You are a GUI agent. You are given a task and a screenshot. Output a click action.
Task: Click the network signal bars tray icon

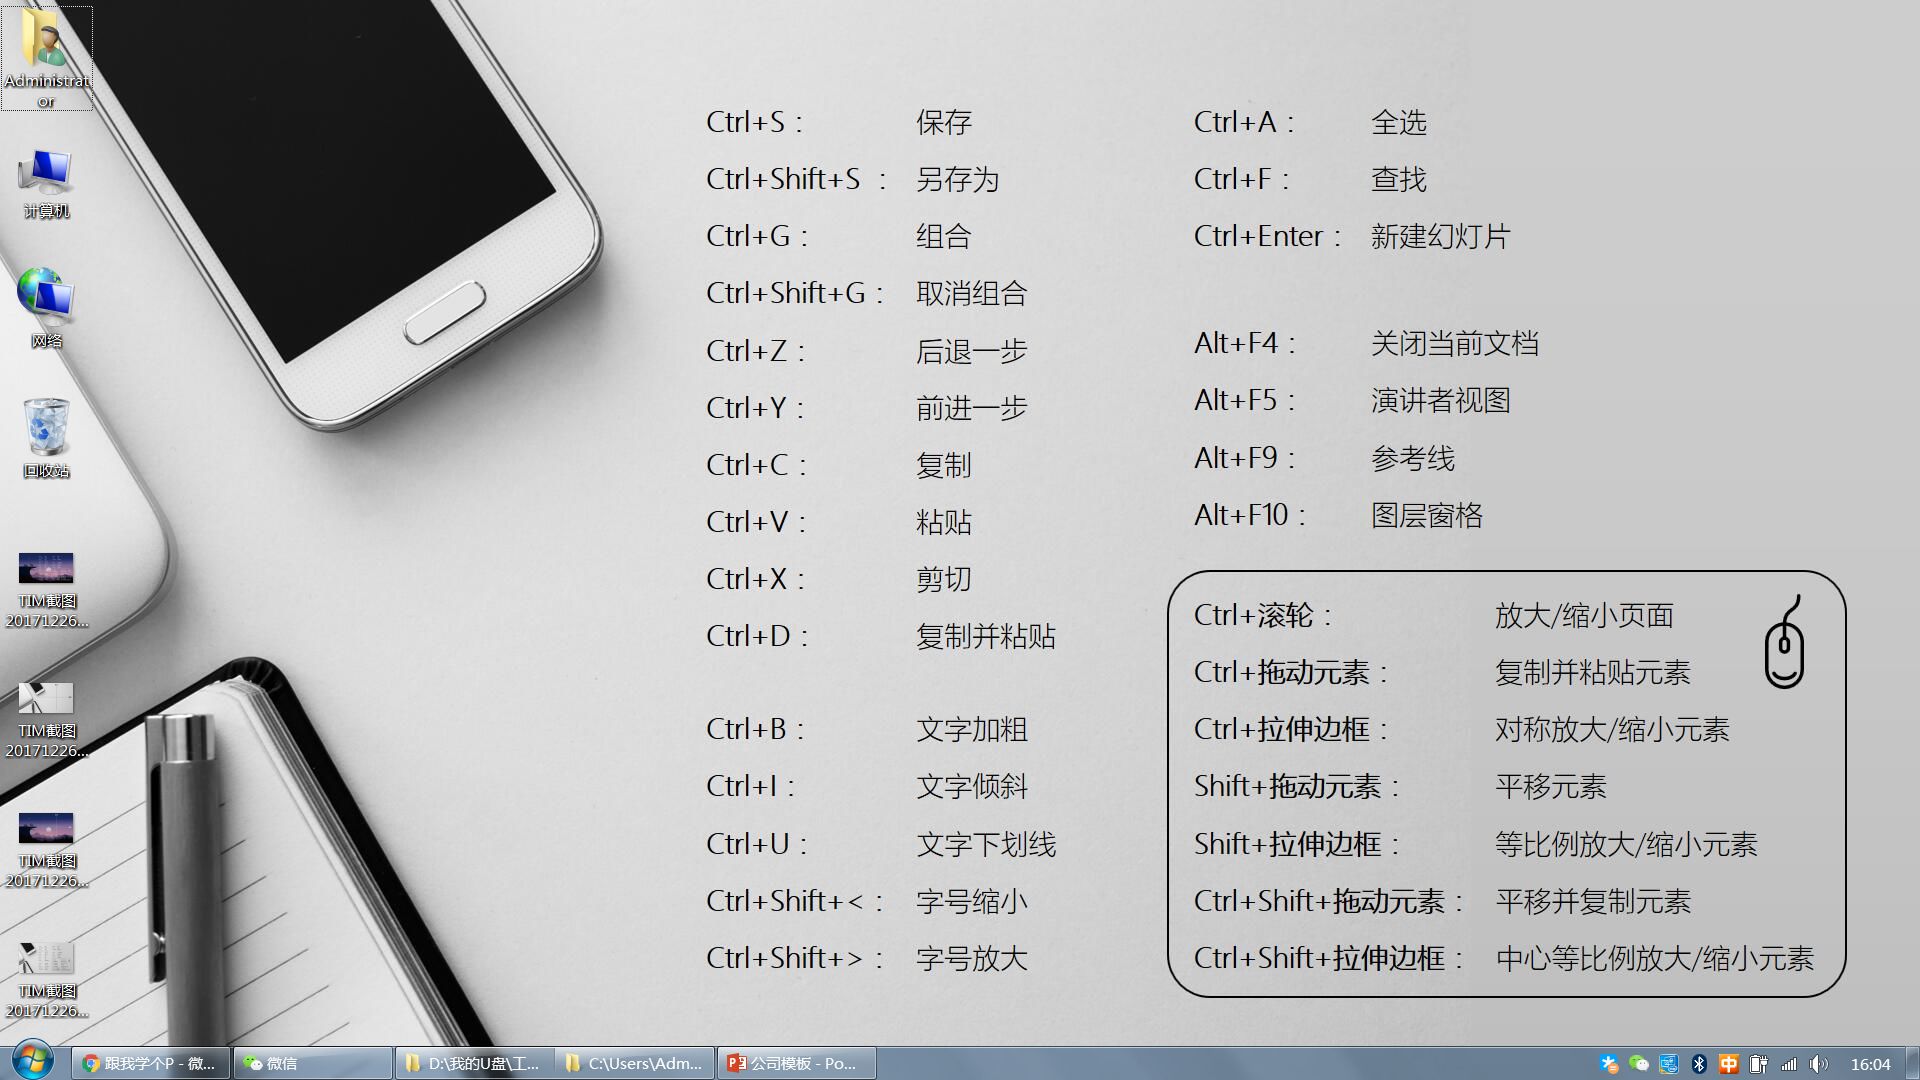tap(1789, 1064)
